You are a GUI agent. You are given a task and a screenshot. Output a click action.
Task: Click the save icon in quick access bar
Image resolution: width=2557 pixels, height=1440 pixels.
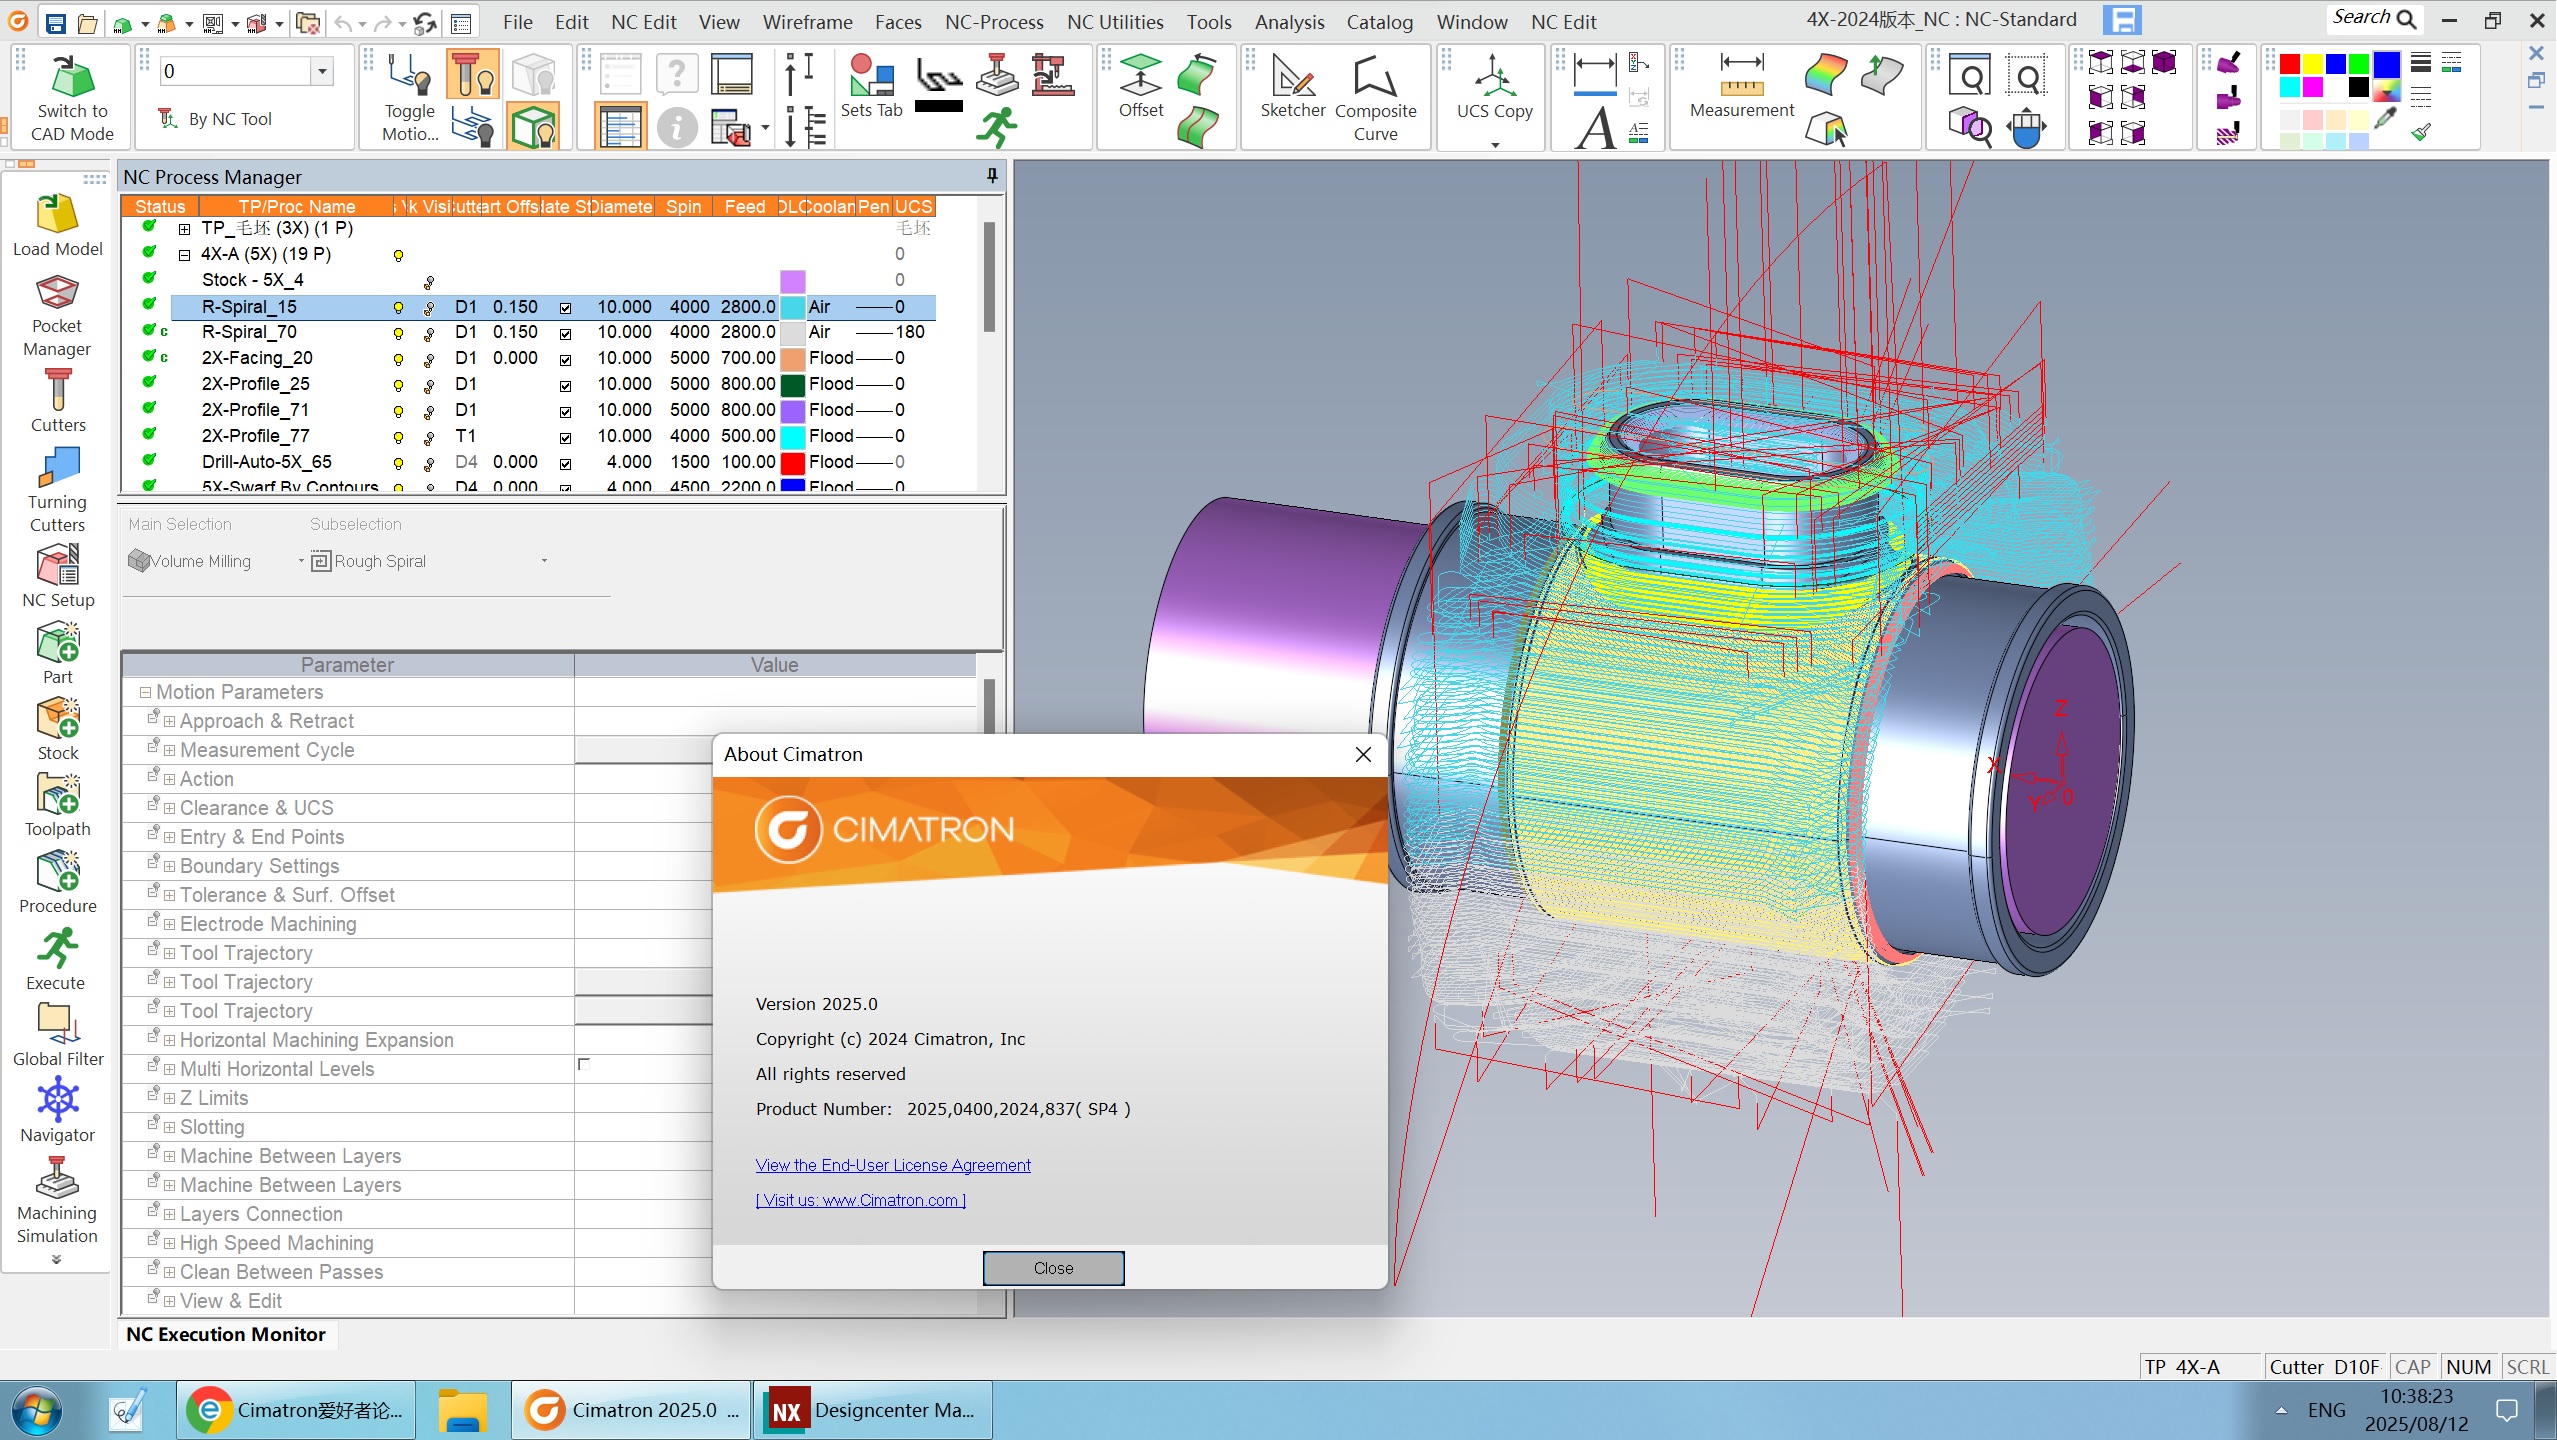click(x=56, y=22)
